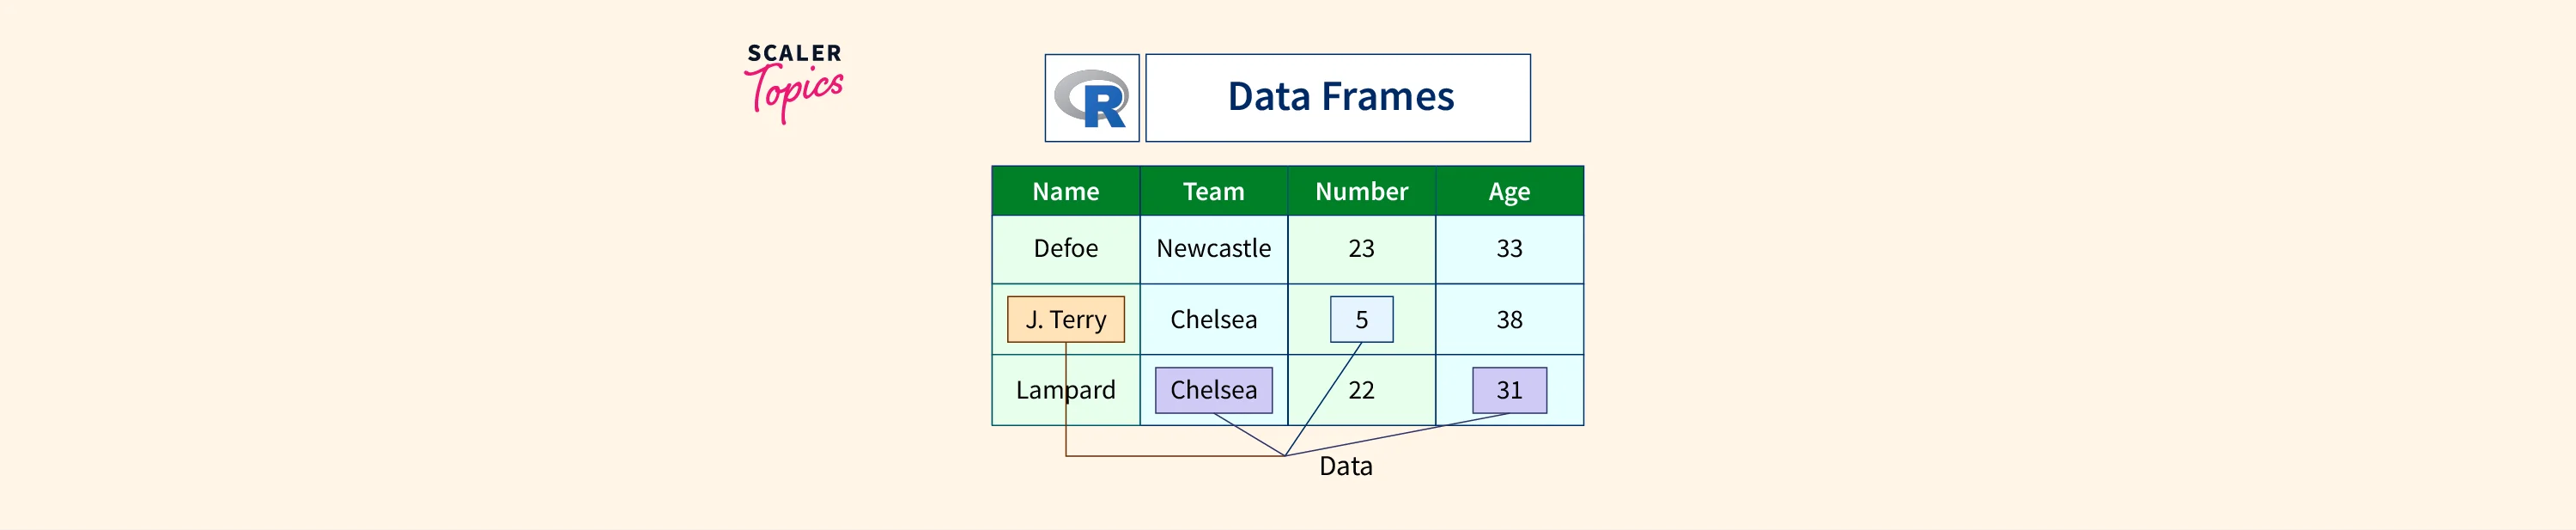
Task: Click the age cell showing 33
Action: coord(1509,248)
